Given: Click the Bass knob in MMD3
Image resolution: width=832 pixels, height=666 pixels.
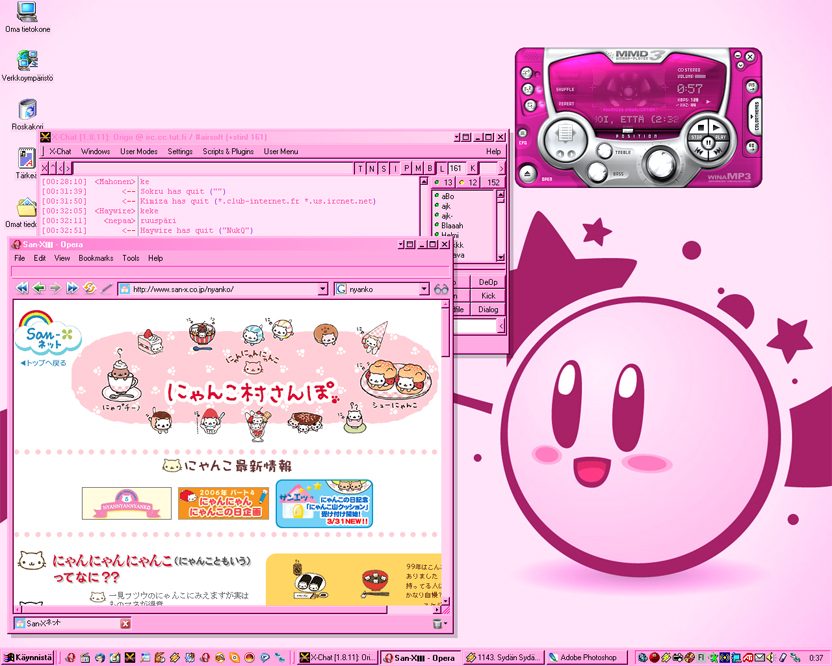Looking at the screenshot, I should (597, 171).
